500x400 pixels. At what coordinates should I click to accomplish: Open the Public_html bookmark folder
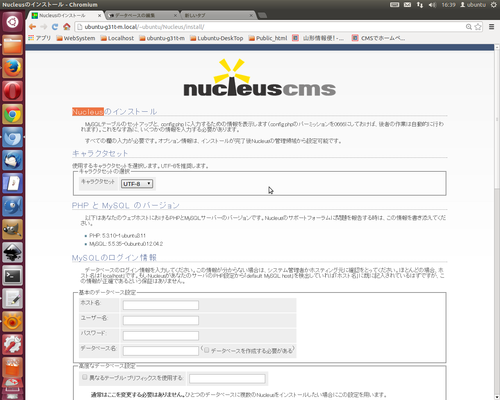pos(268,38)
